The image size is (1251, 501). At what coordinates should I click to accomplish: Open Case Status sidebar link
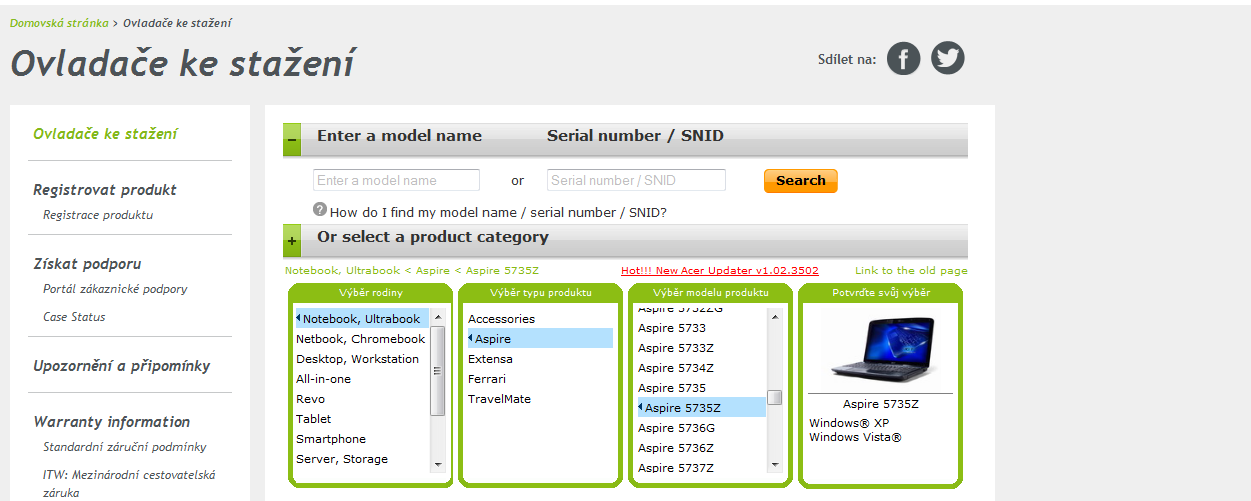74,317
